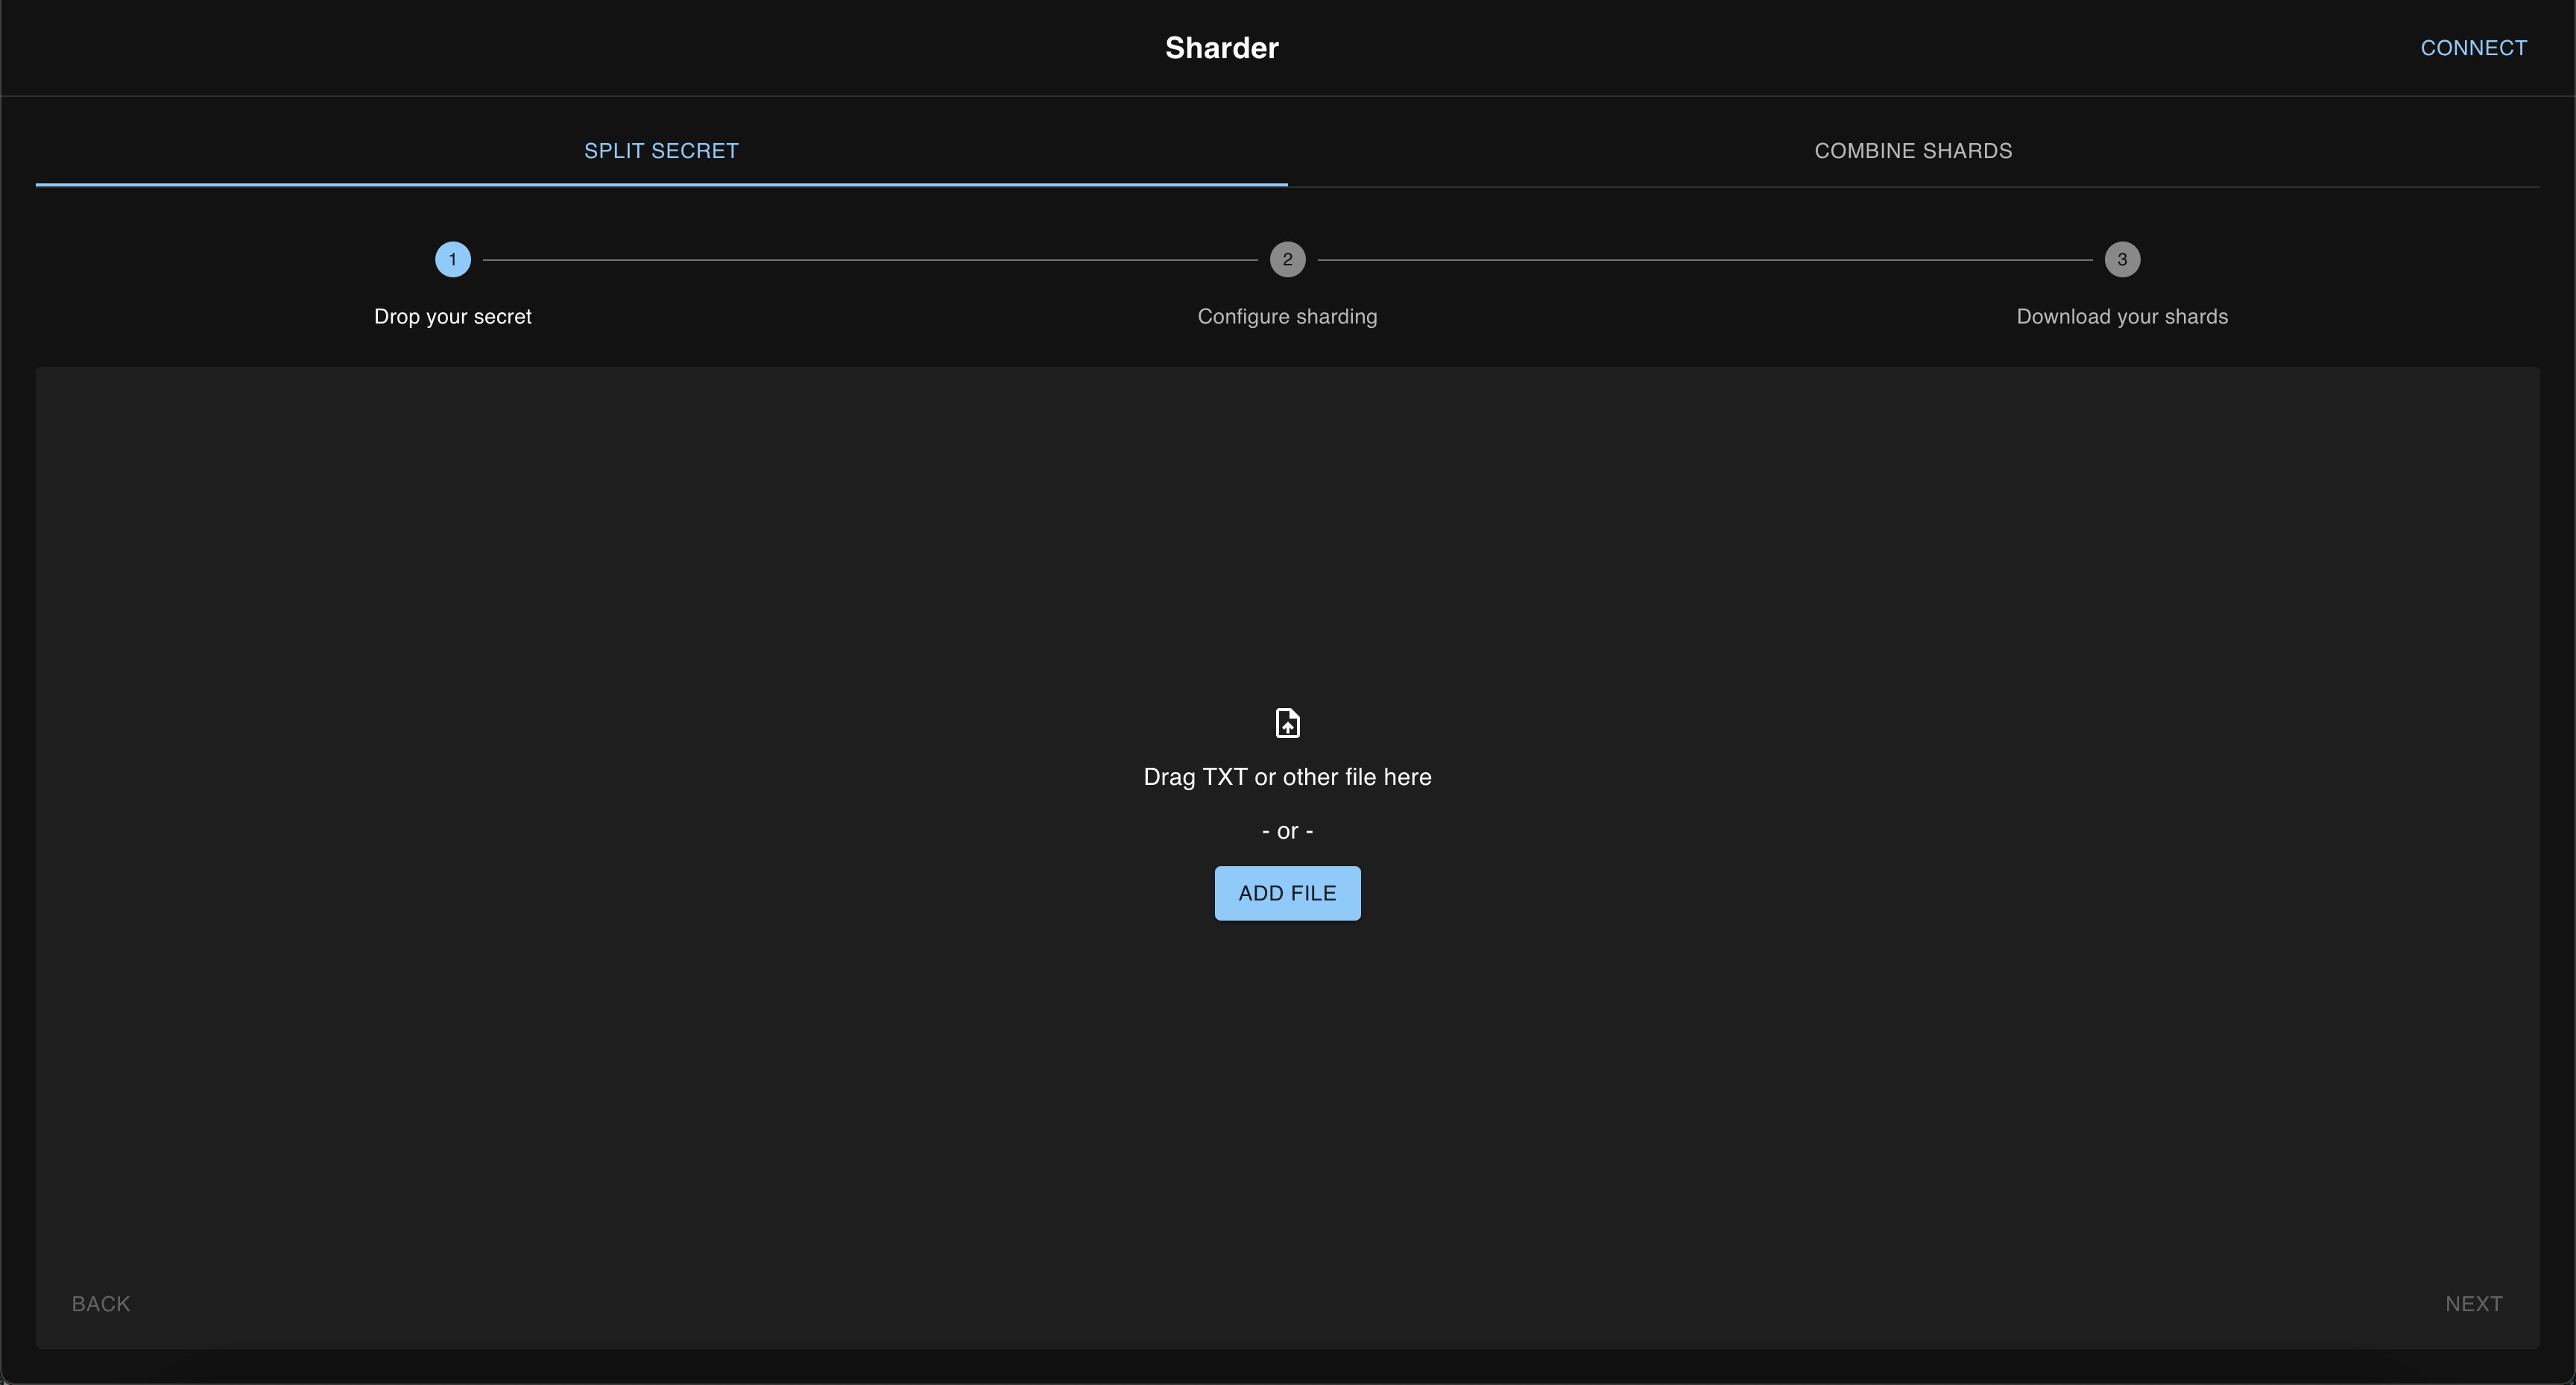The height and width of the screenshot is (1385, 2576).
Task: Click the BACK button
Action: 101,1303
